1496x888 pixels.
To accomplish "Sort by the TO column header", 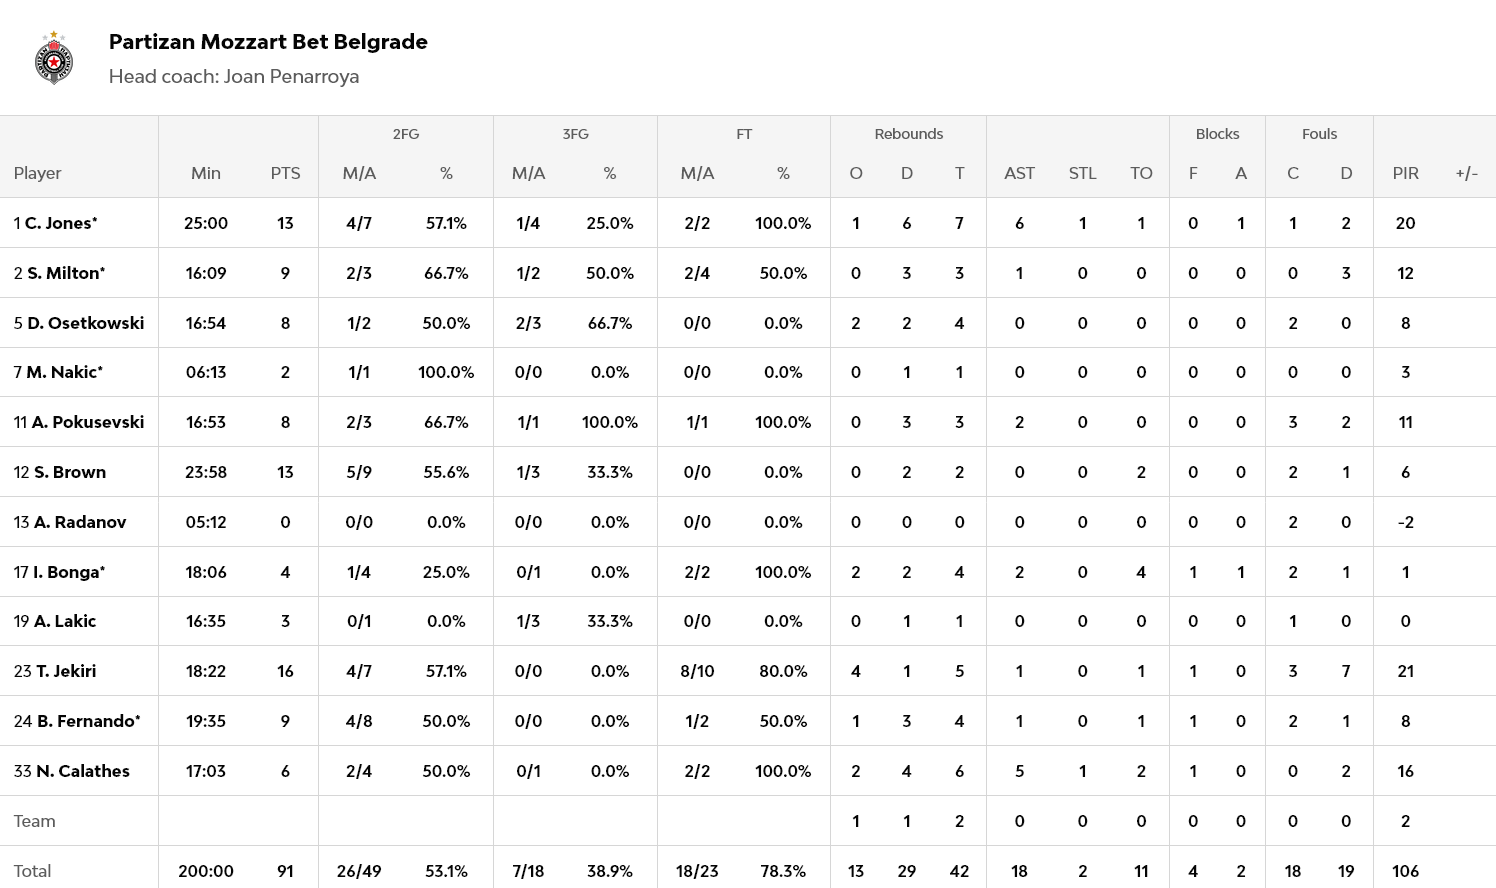I will click(1141, 173).
